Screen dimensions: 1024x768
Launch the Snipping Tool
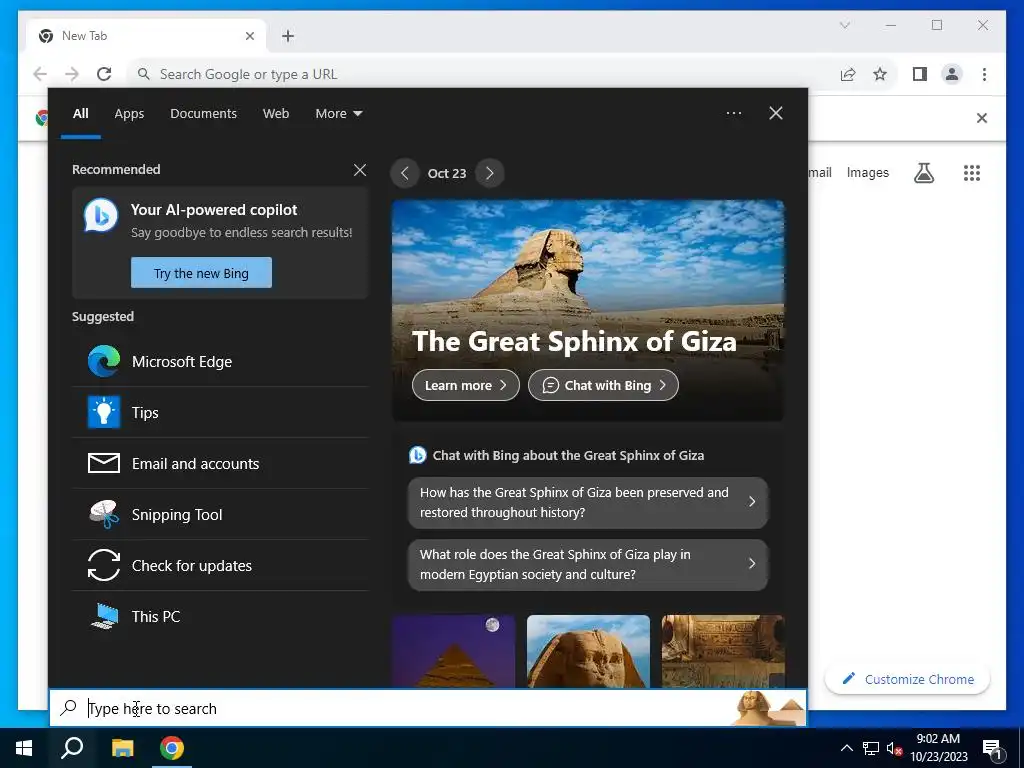220,514
